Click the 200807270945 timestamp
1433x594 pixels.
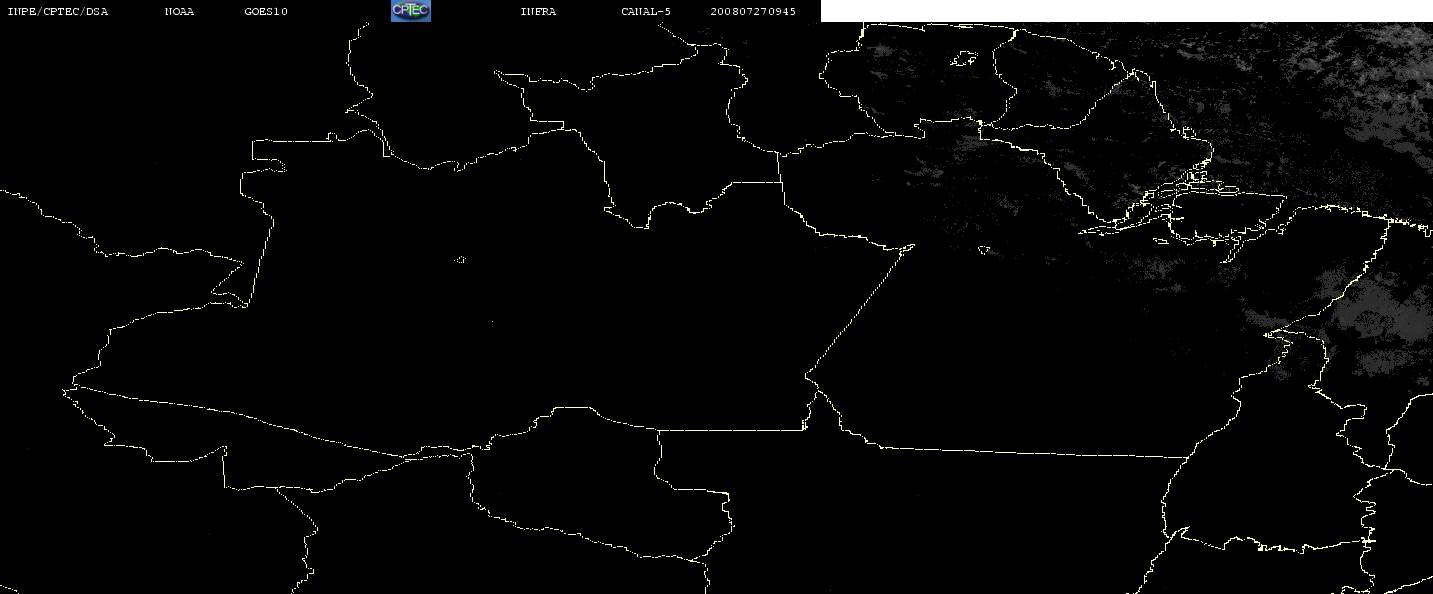pos(754,12)
